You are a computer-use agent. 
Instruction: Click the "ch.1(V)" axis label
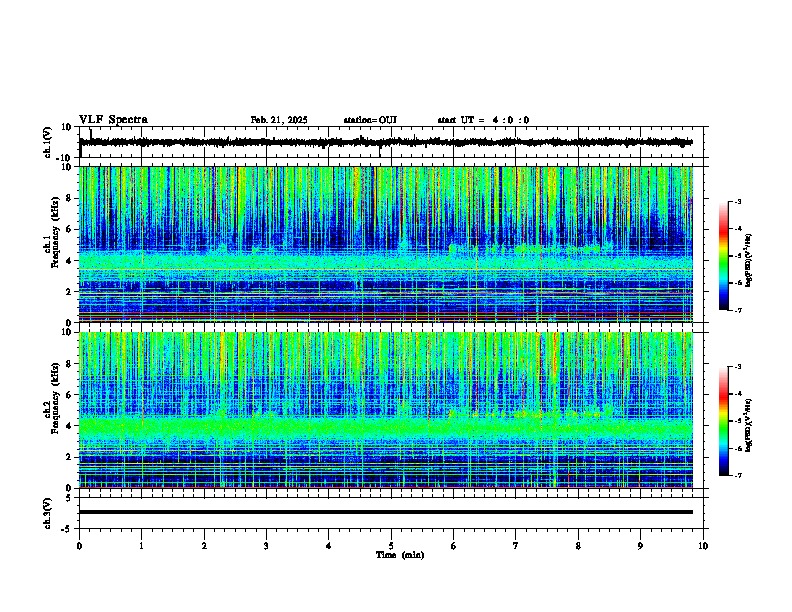[48, 142]
